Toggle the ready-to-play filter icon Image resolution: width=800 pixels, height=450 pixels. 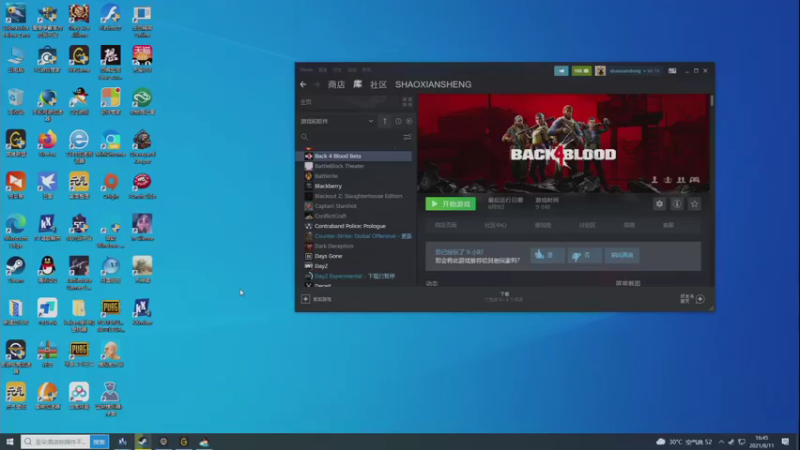409,121
